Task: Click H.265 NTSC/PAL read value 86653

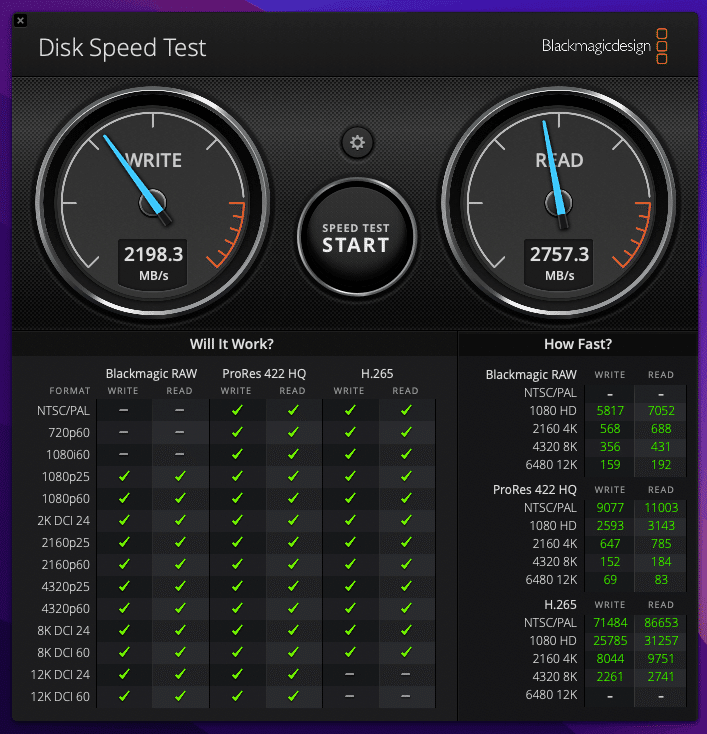Action: (x=661, y=623)
